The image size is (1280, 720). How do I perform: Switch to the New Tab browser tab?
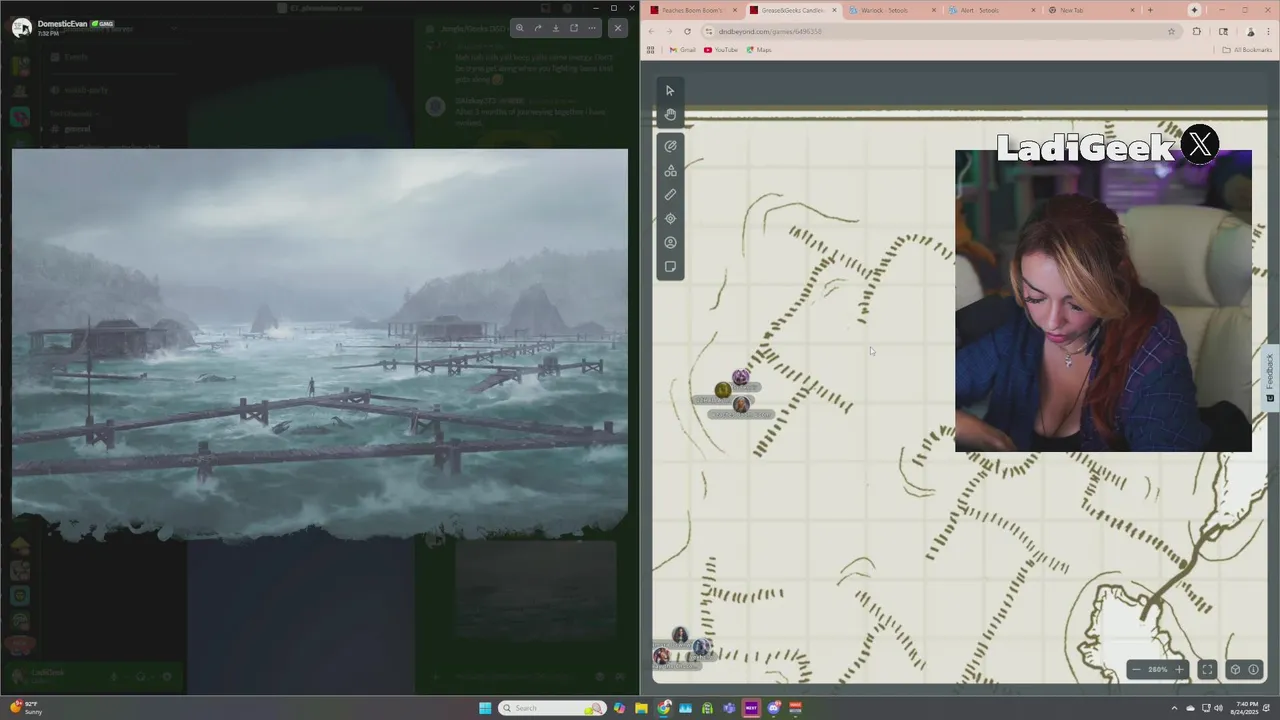[x=1090, y=10]
